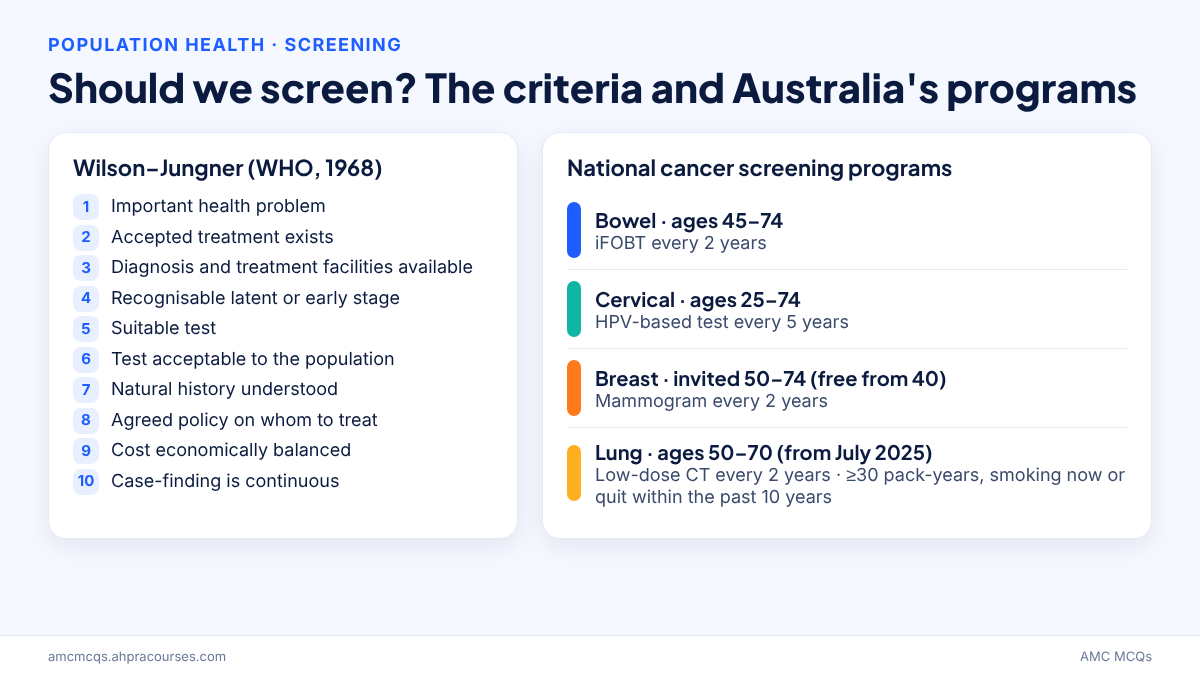Click the Population Health · Screening heading
The width and height of the screenshot is (1200, 675).
(225, 45)
